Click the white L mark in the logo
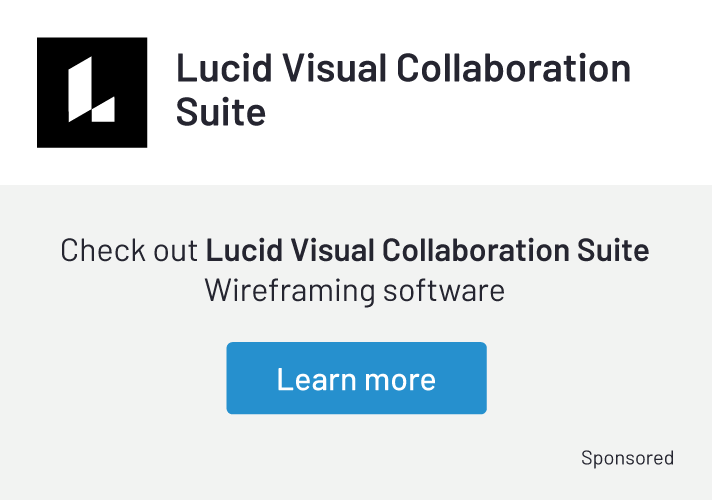Screen dimensions: 712x500 coord(91,96)
